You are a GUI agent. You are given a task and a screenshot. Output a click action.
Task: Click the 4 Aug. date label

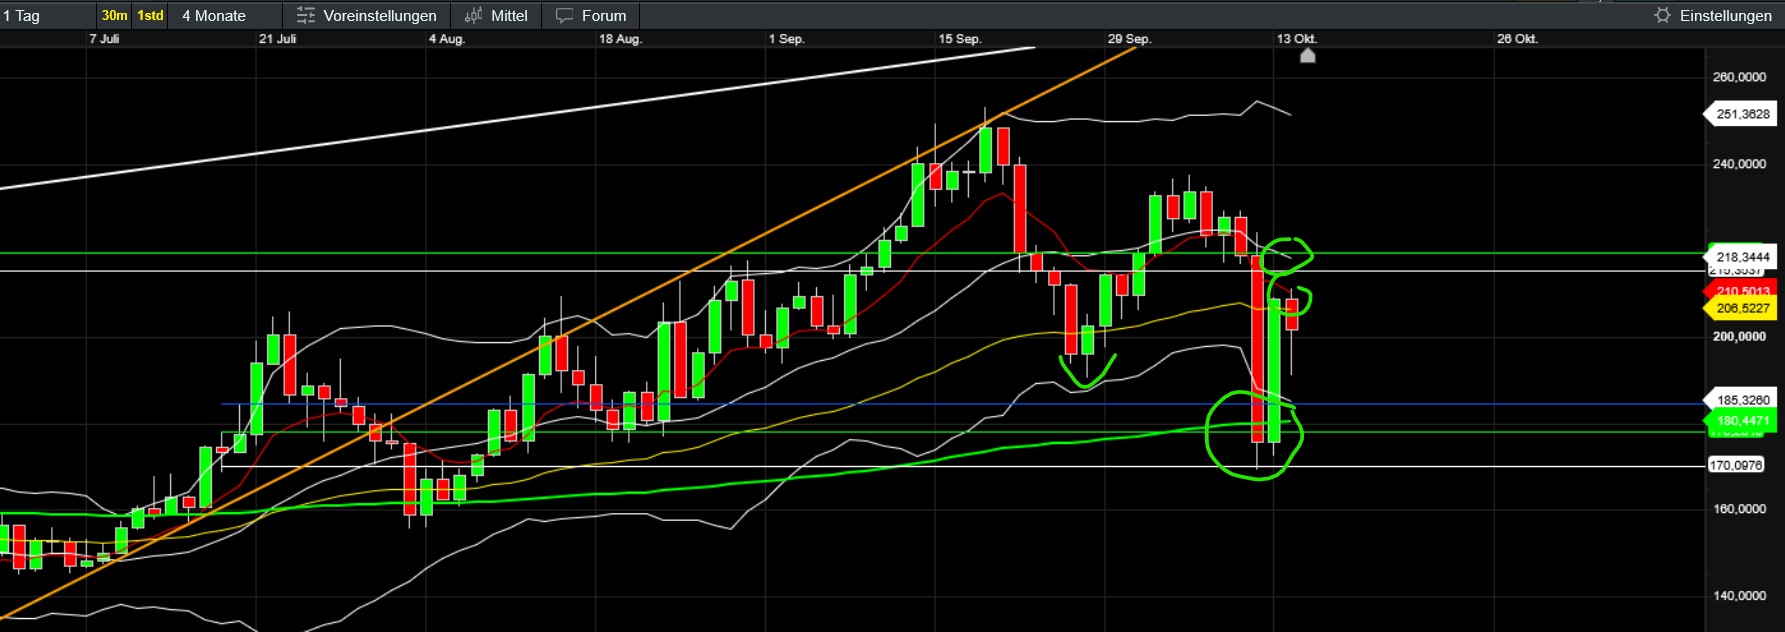click(447, 39)
